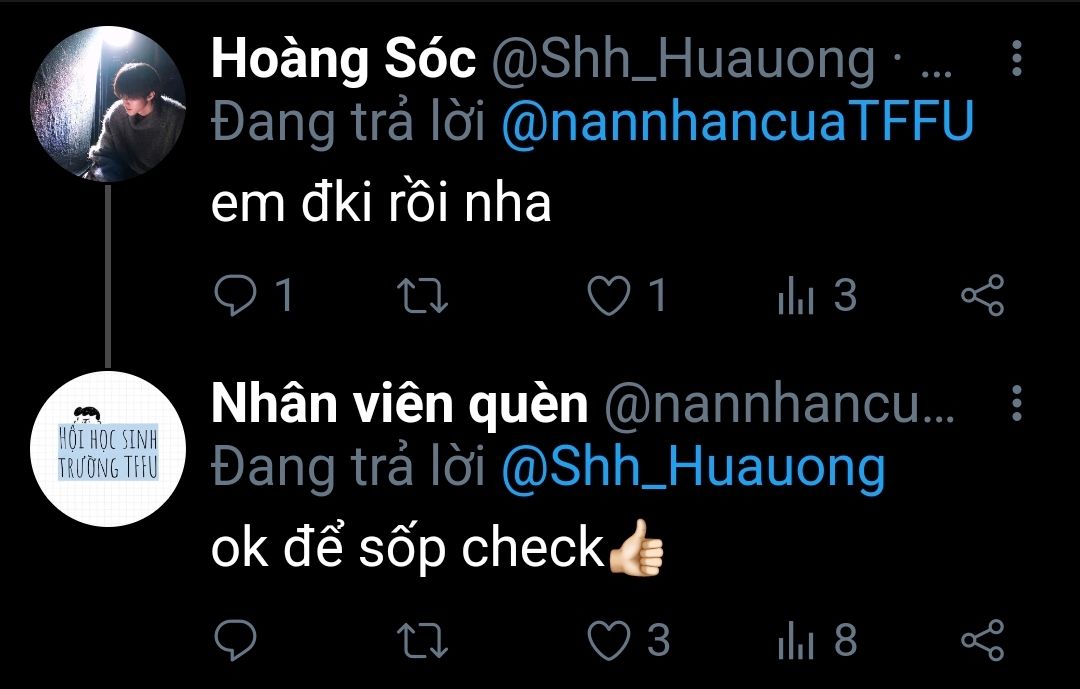The image size is (1080, 689).
Task: Open the "ok để sốp check" tweet text
Action: [x=408, y=549]
